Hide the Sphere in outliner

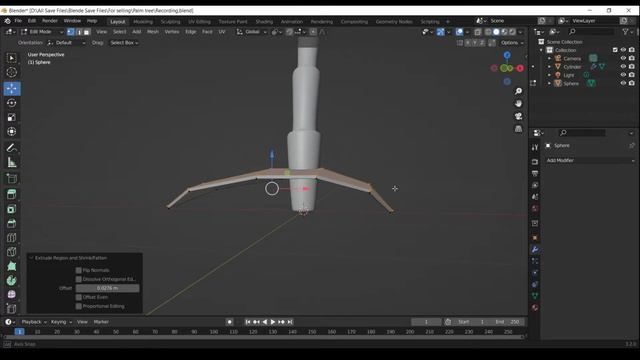click(x=623, y=83)
